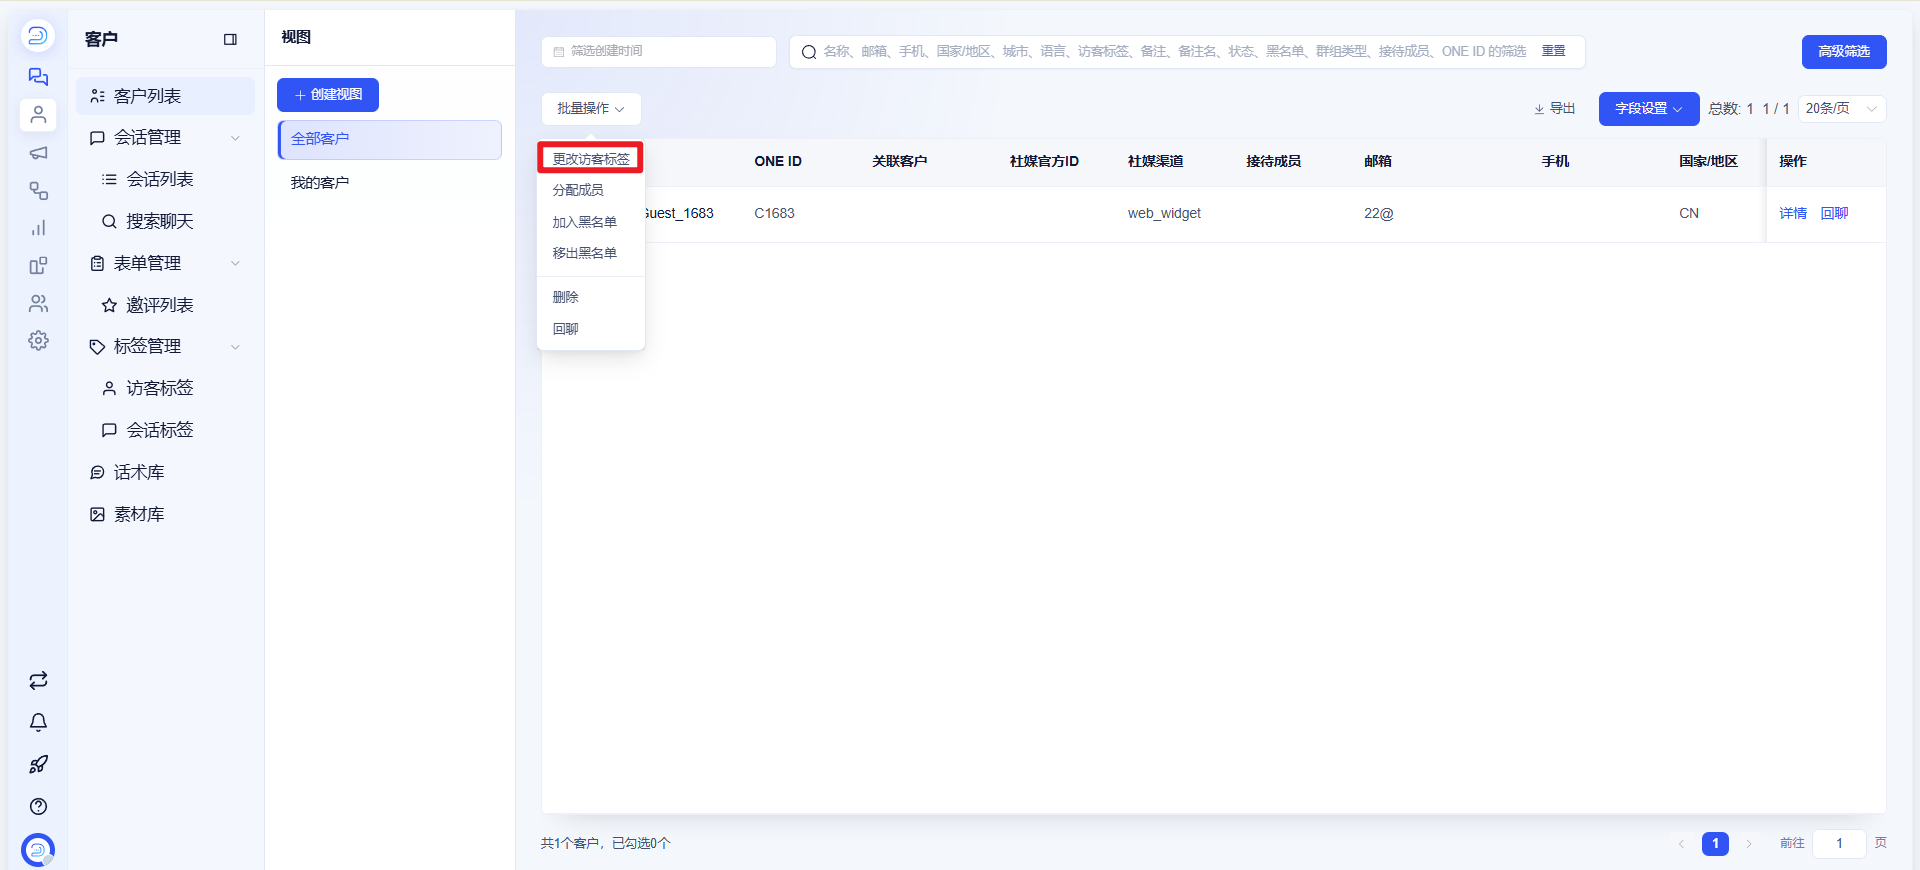Image resolution: width=1920 pixels, height=870 pixels.
Task: Open the help question mark icon
Action: [x=38, y=806]
